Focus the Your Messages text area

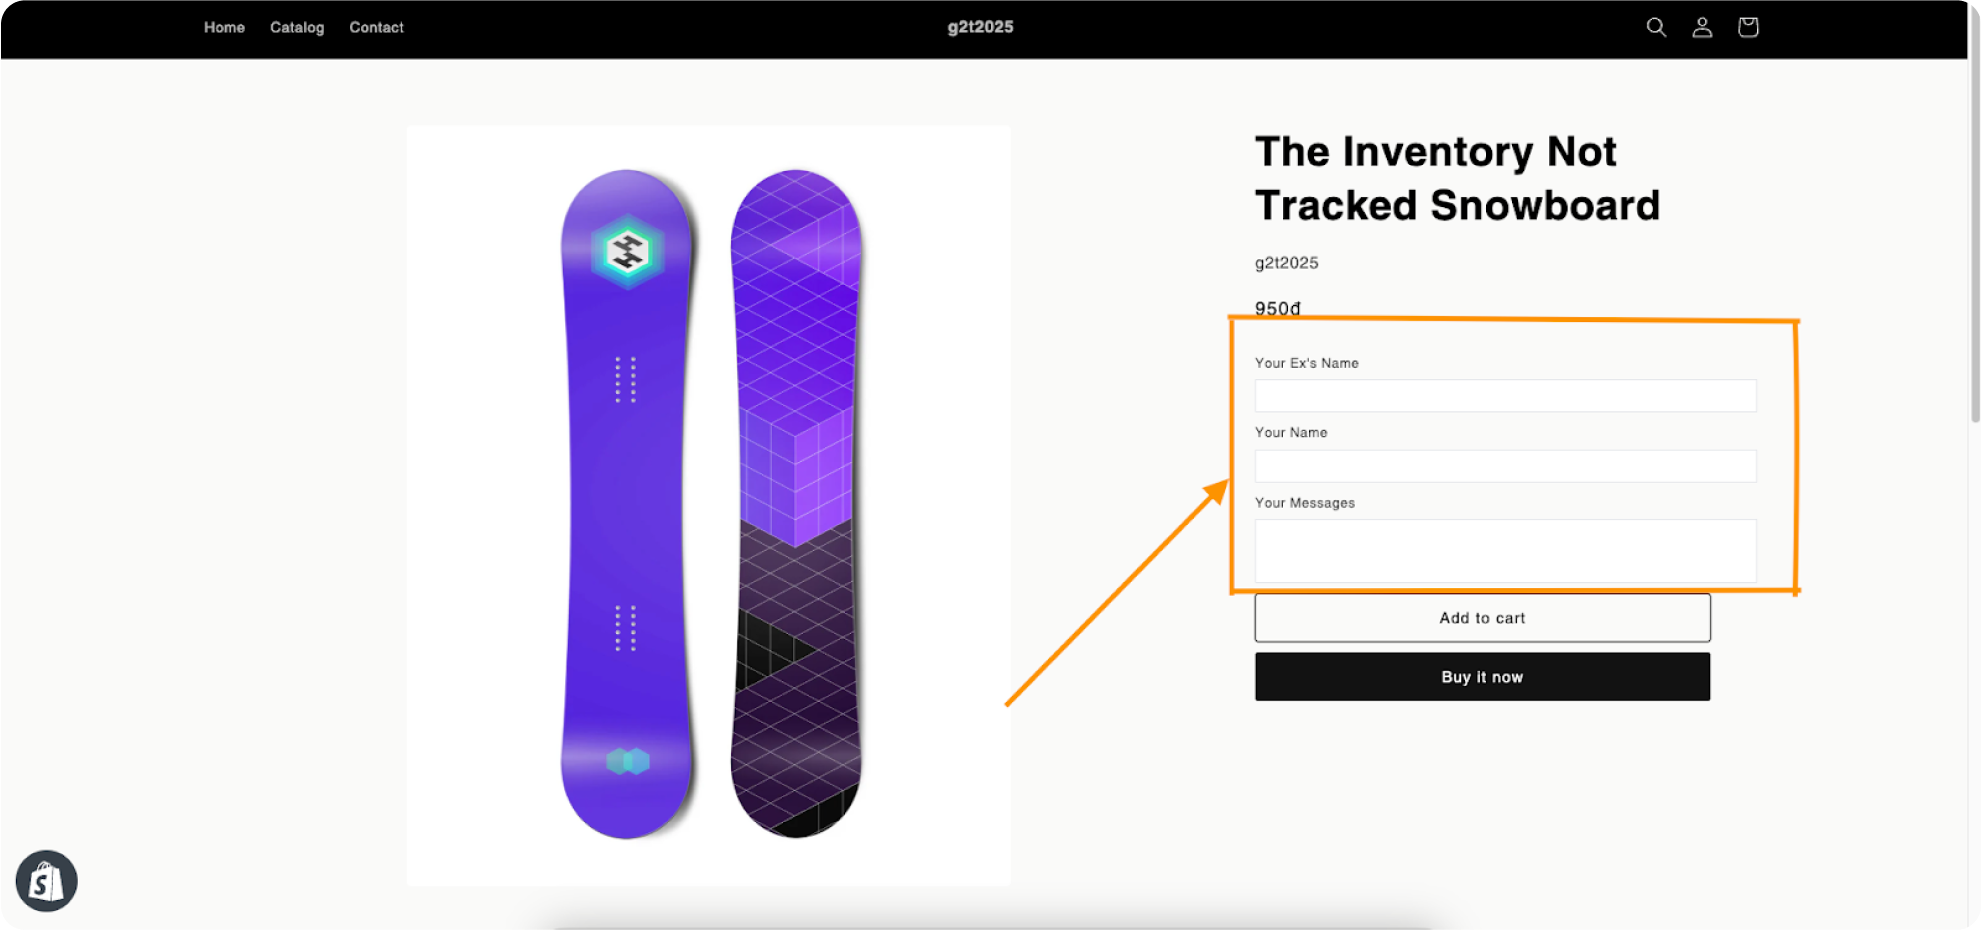(1505, 550)
